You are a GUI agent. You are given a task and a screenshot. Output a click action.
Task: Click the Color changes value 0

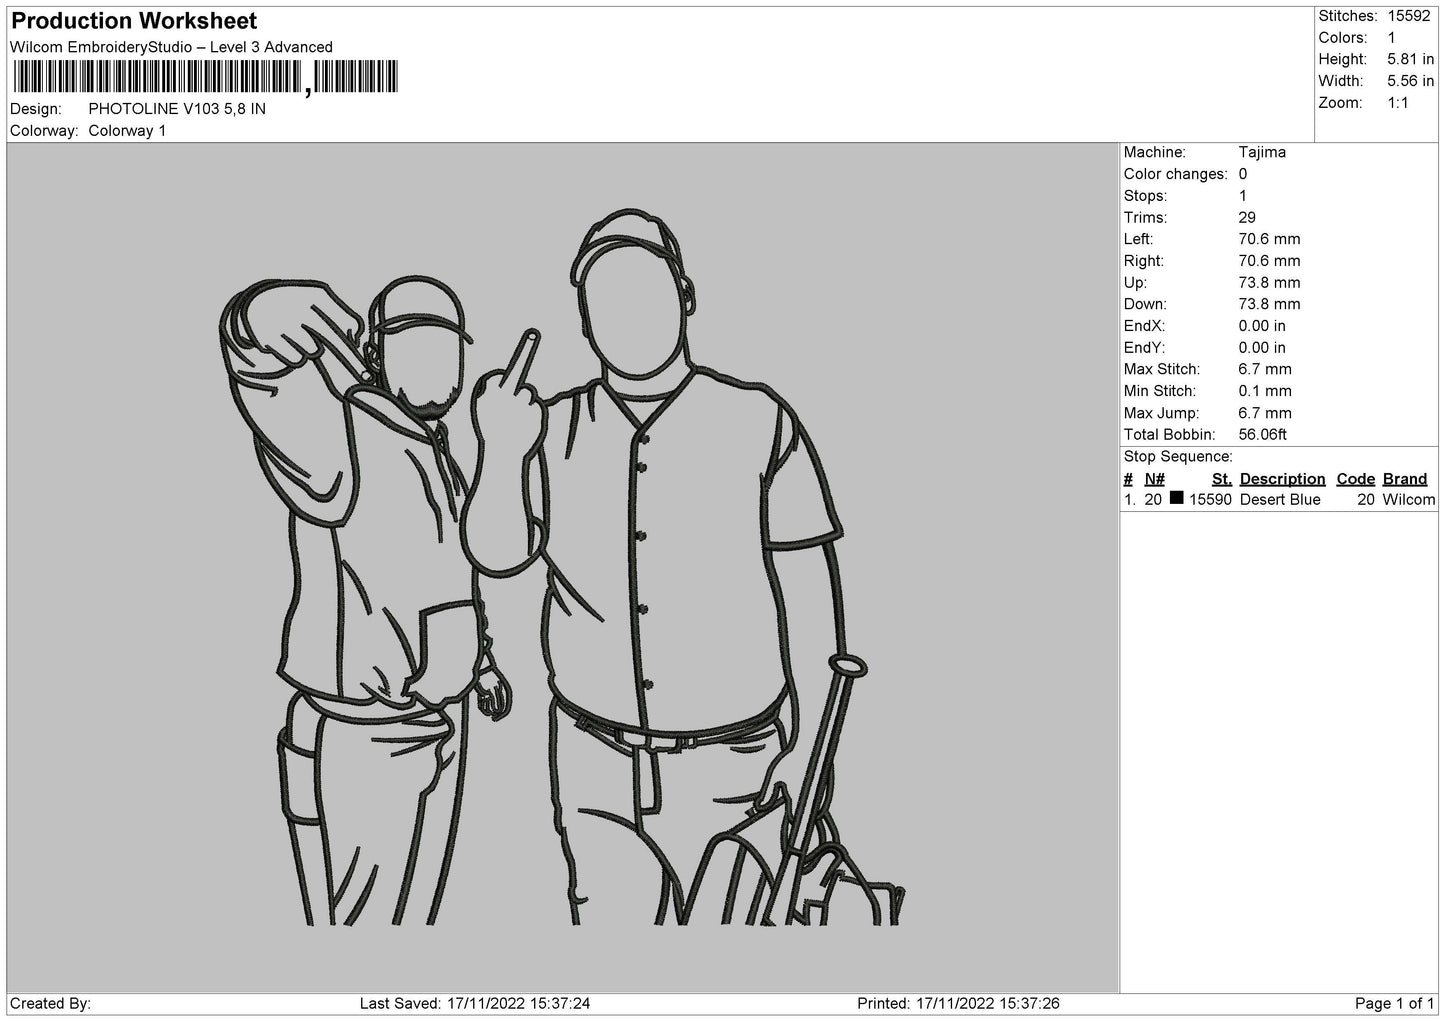(x=1243, y=174)
